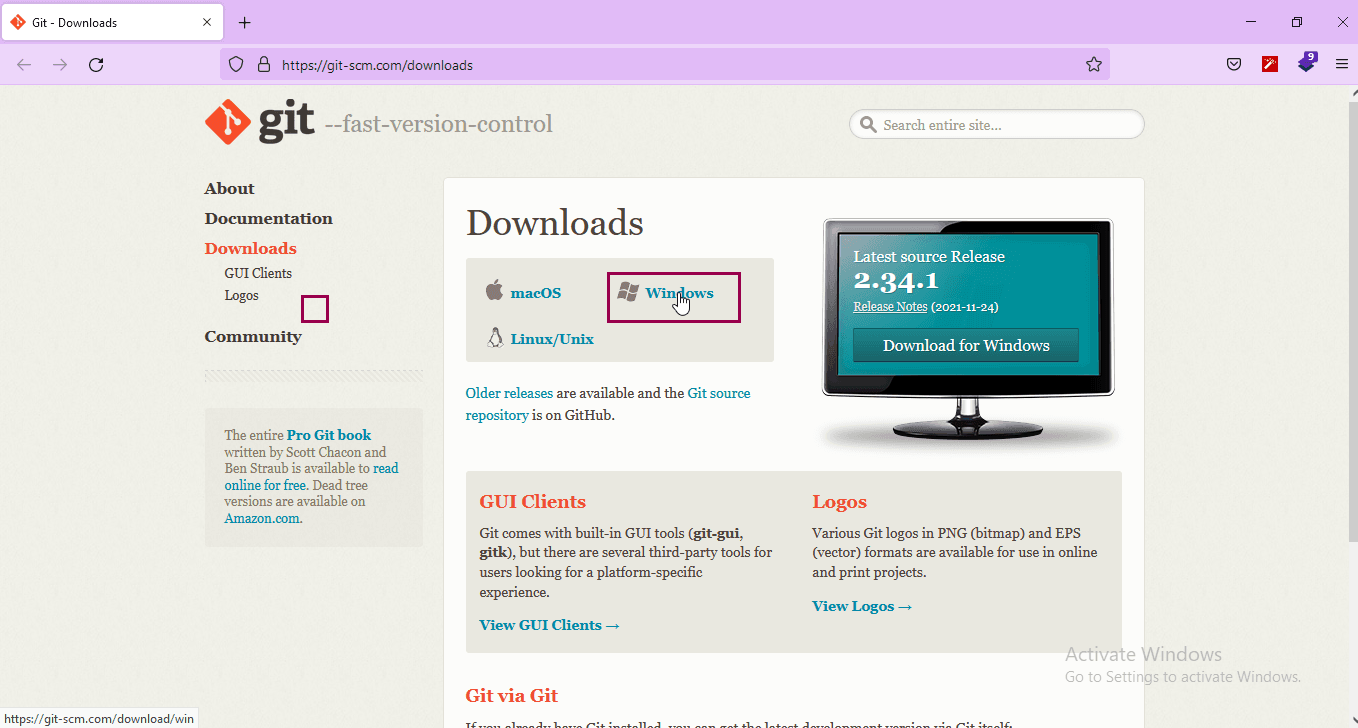Viewport: 1358px width, 728px height.
Task: Close the Git - Downloads tab
Action: coord(207,22)
